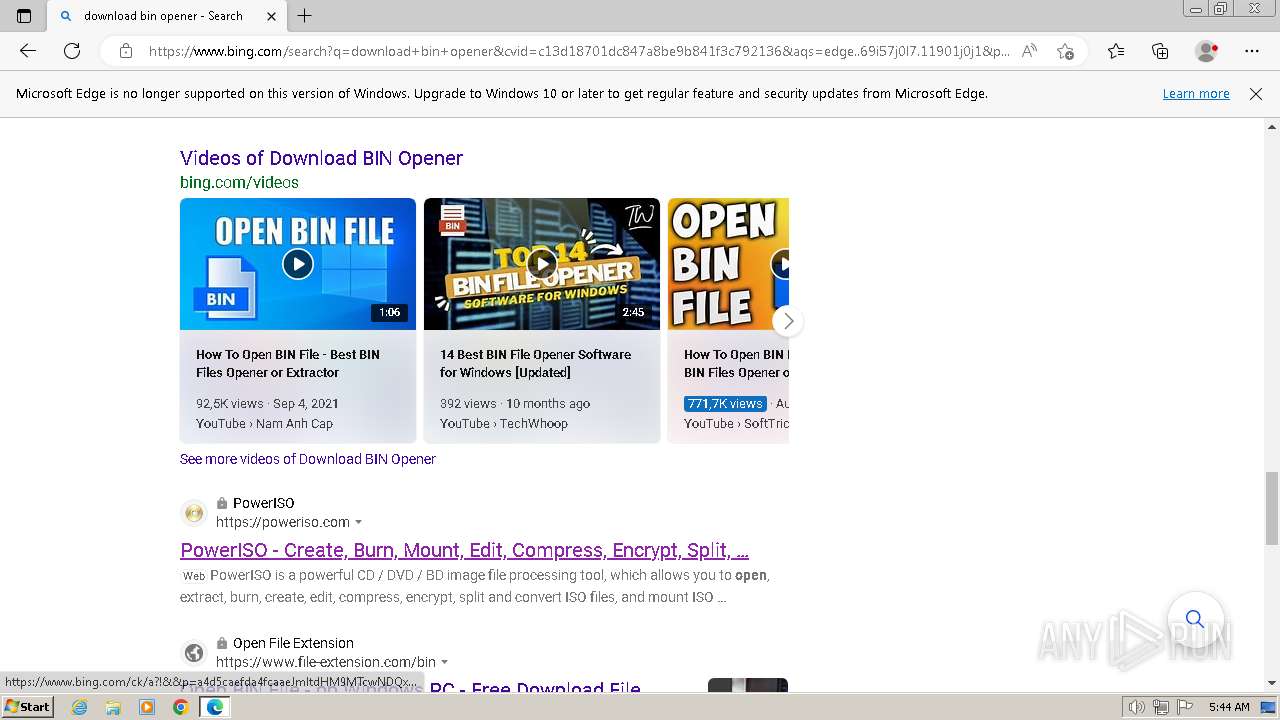This screenshot has height=720, width=1280.
Task: Click 'YouTube › TechWhoop' source text
Action: point(503,423)
